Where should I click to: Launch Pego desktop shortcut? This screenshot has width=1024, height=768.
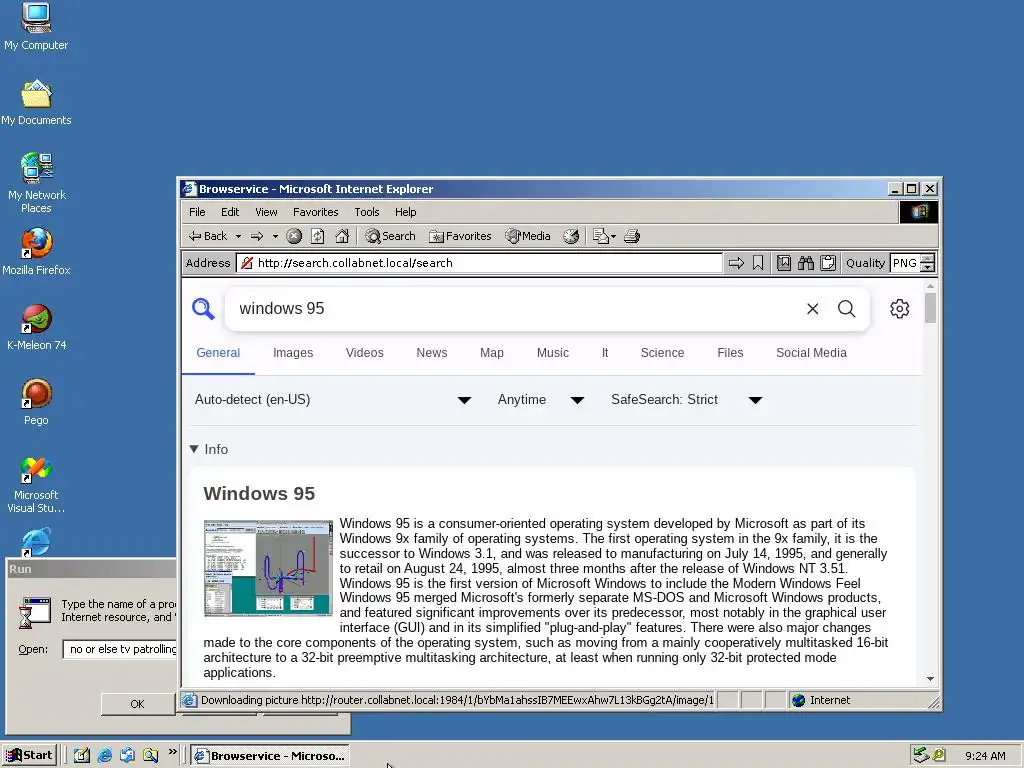(36, 402)
